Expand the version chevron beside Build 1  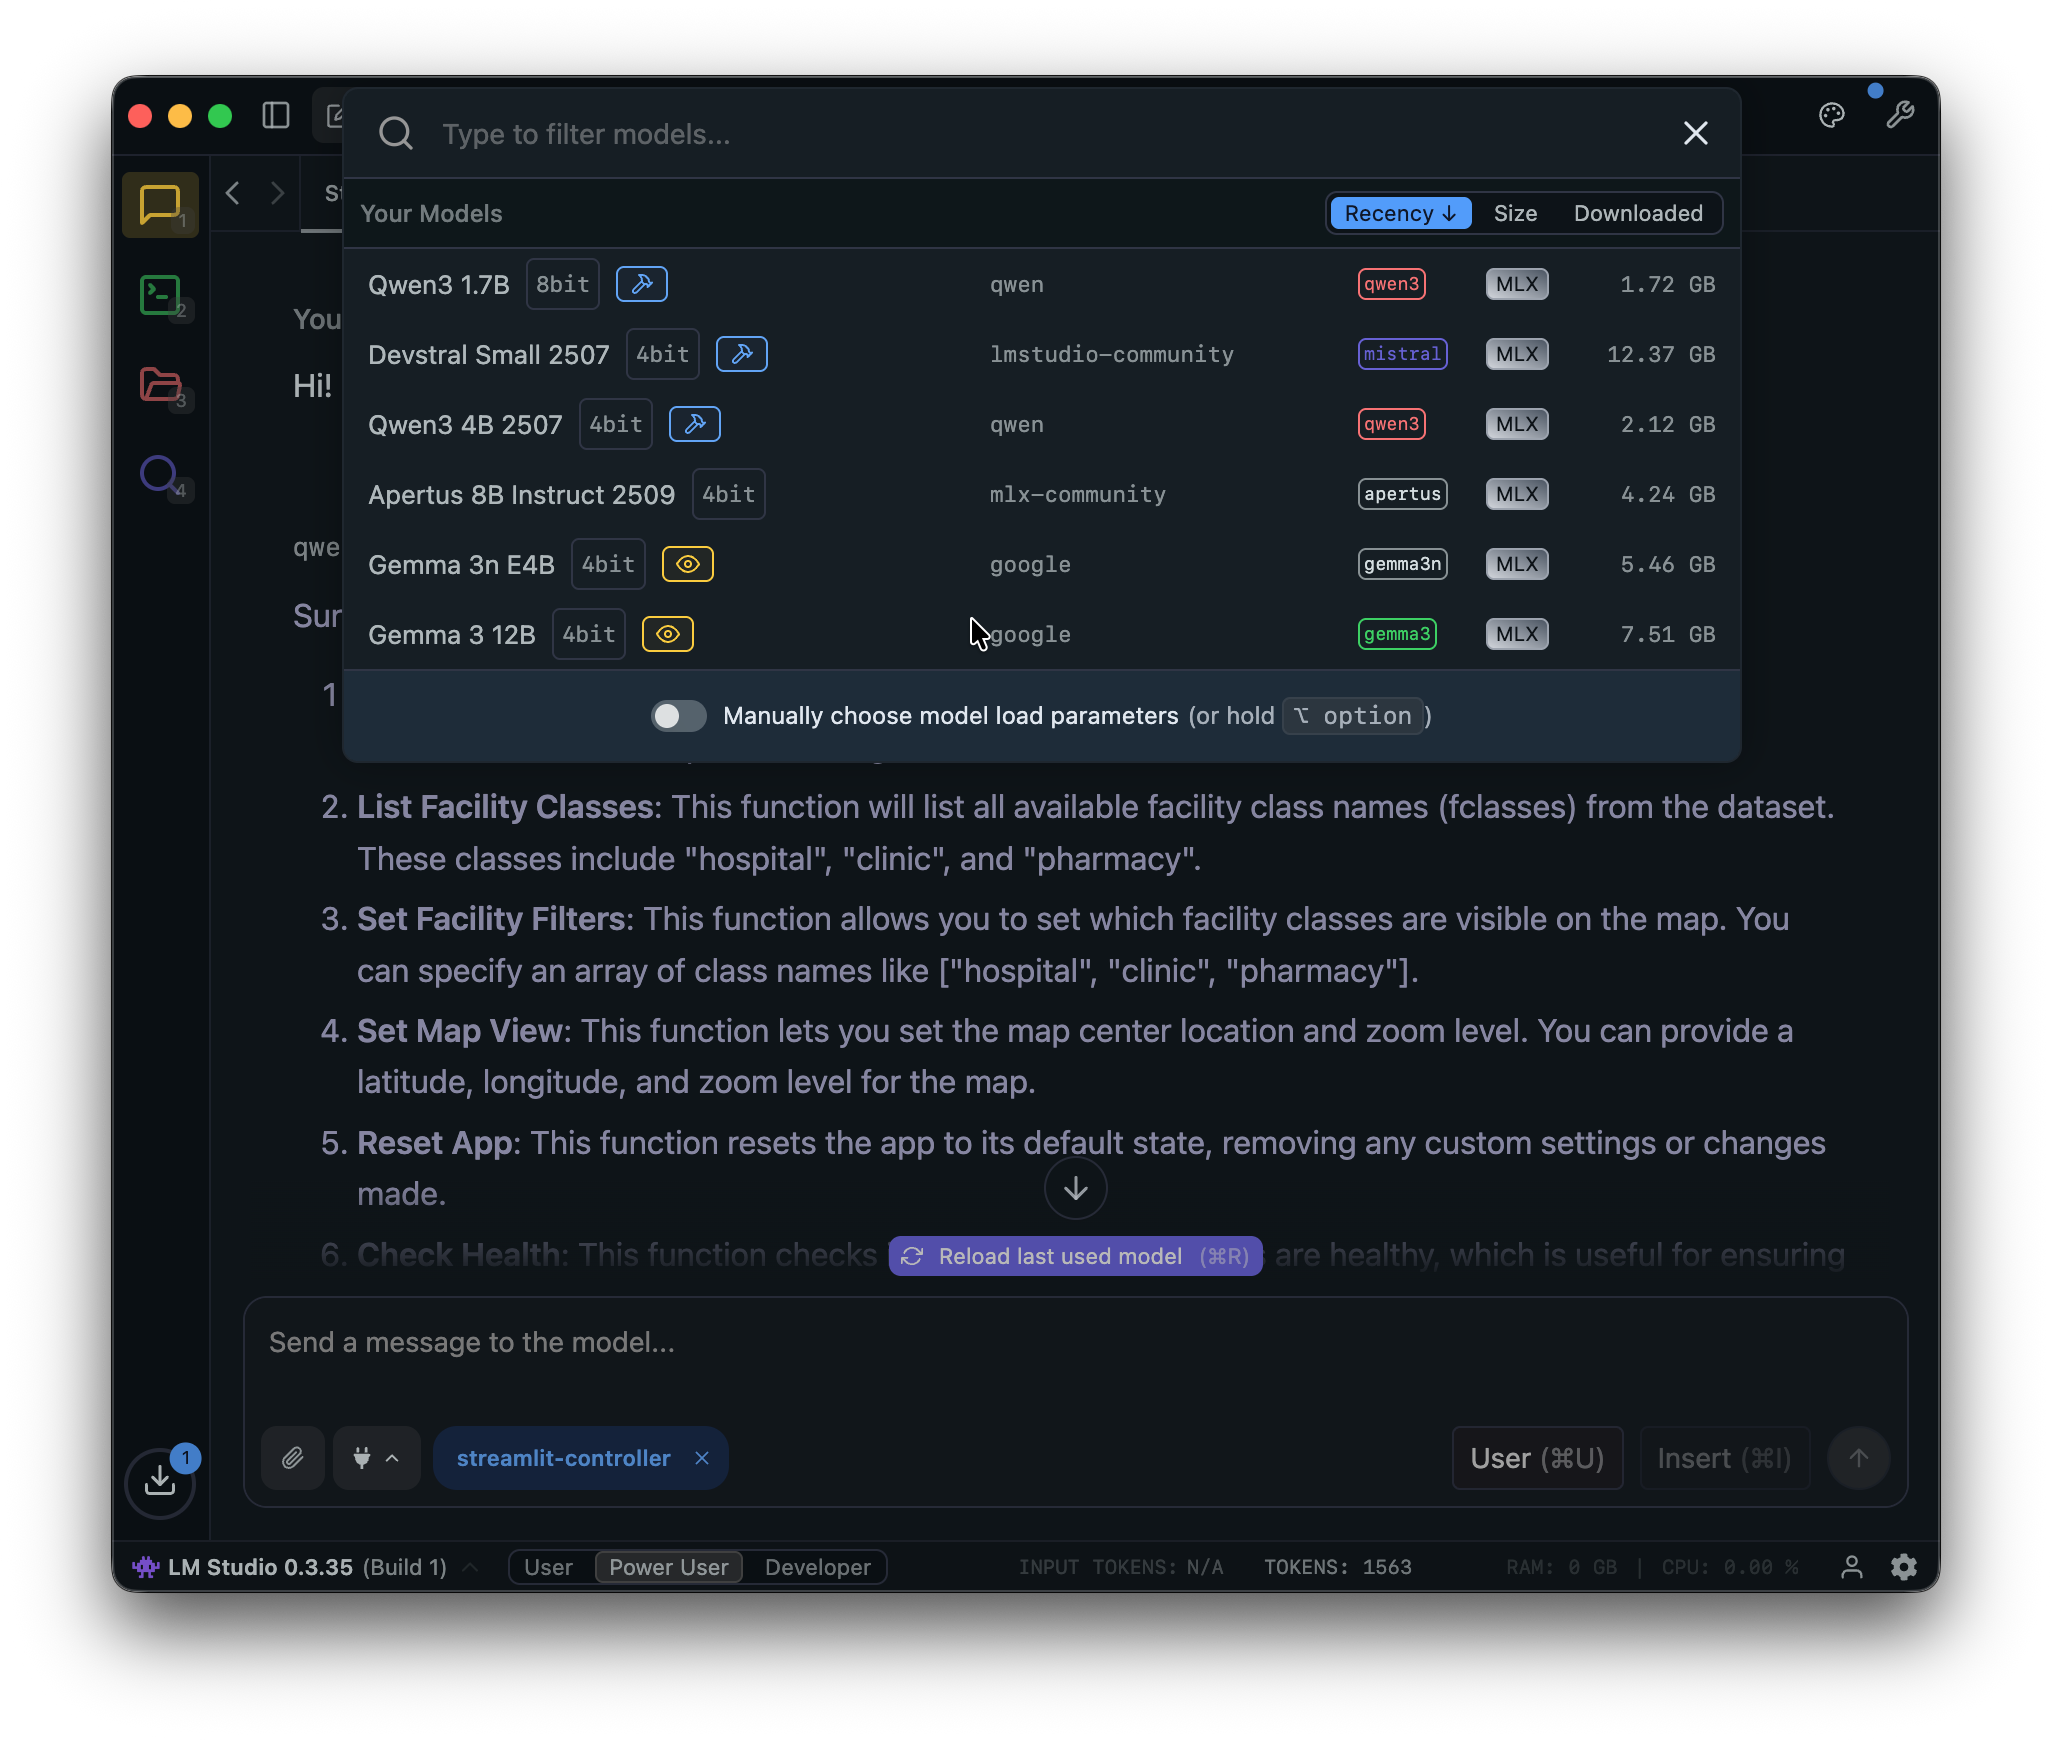pos(470,1567)
